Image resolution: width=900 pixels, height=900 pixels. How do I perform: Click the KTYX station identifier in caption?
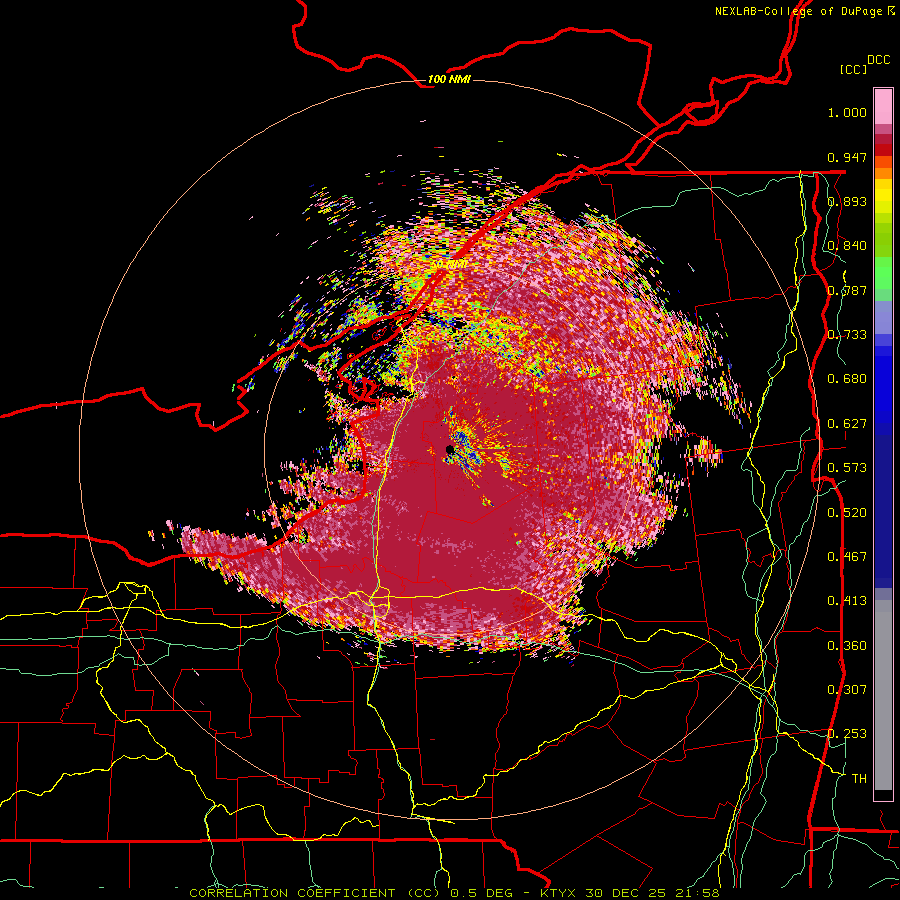(x=560, y=893)
